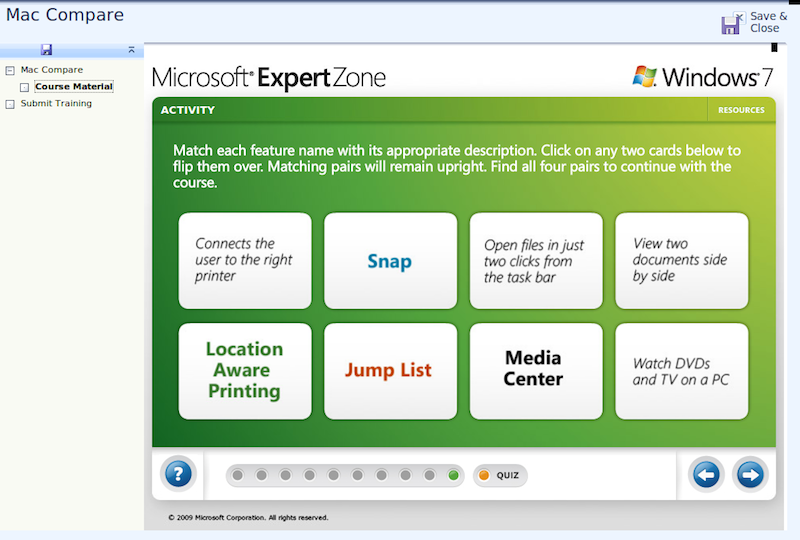Toggle the box beside Course Material

click(x=24, y=87)
